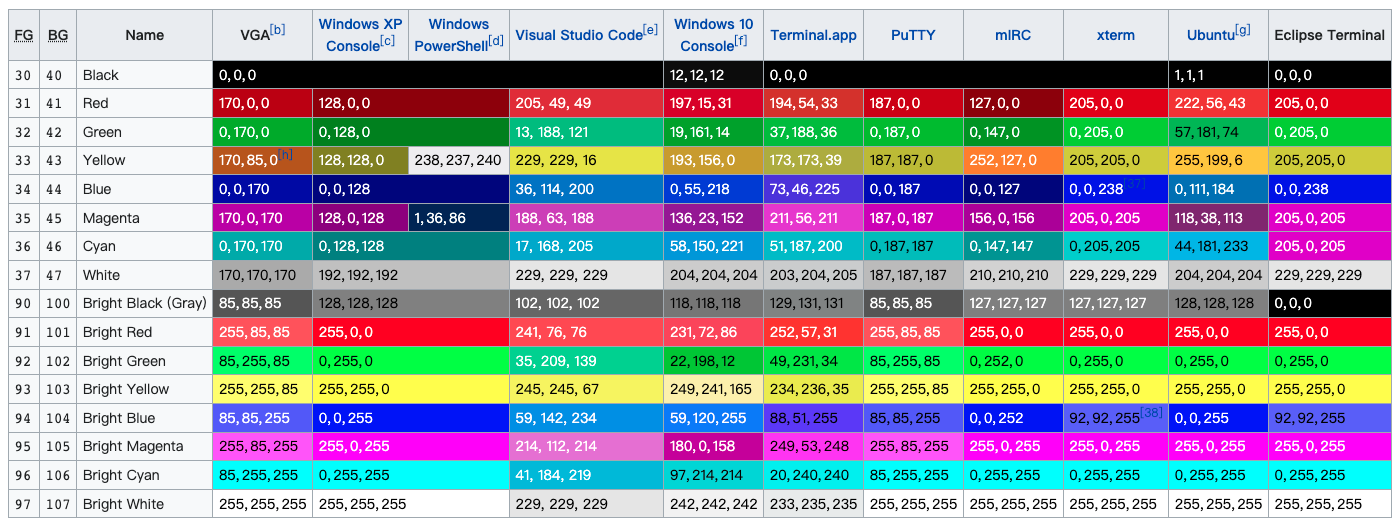
Task: Select Windows 10 Bright Green swatch 22, 198, 12
Action: pyautogui.click(x=713, y=361)
